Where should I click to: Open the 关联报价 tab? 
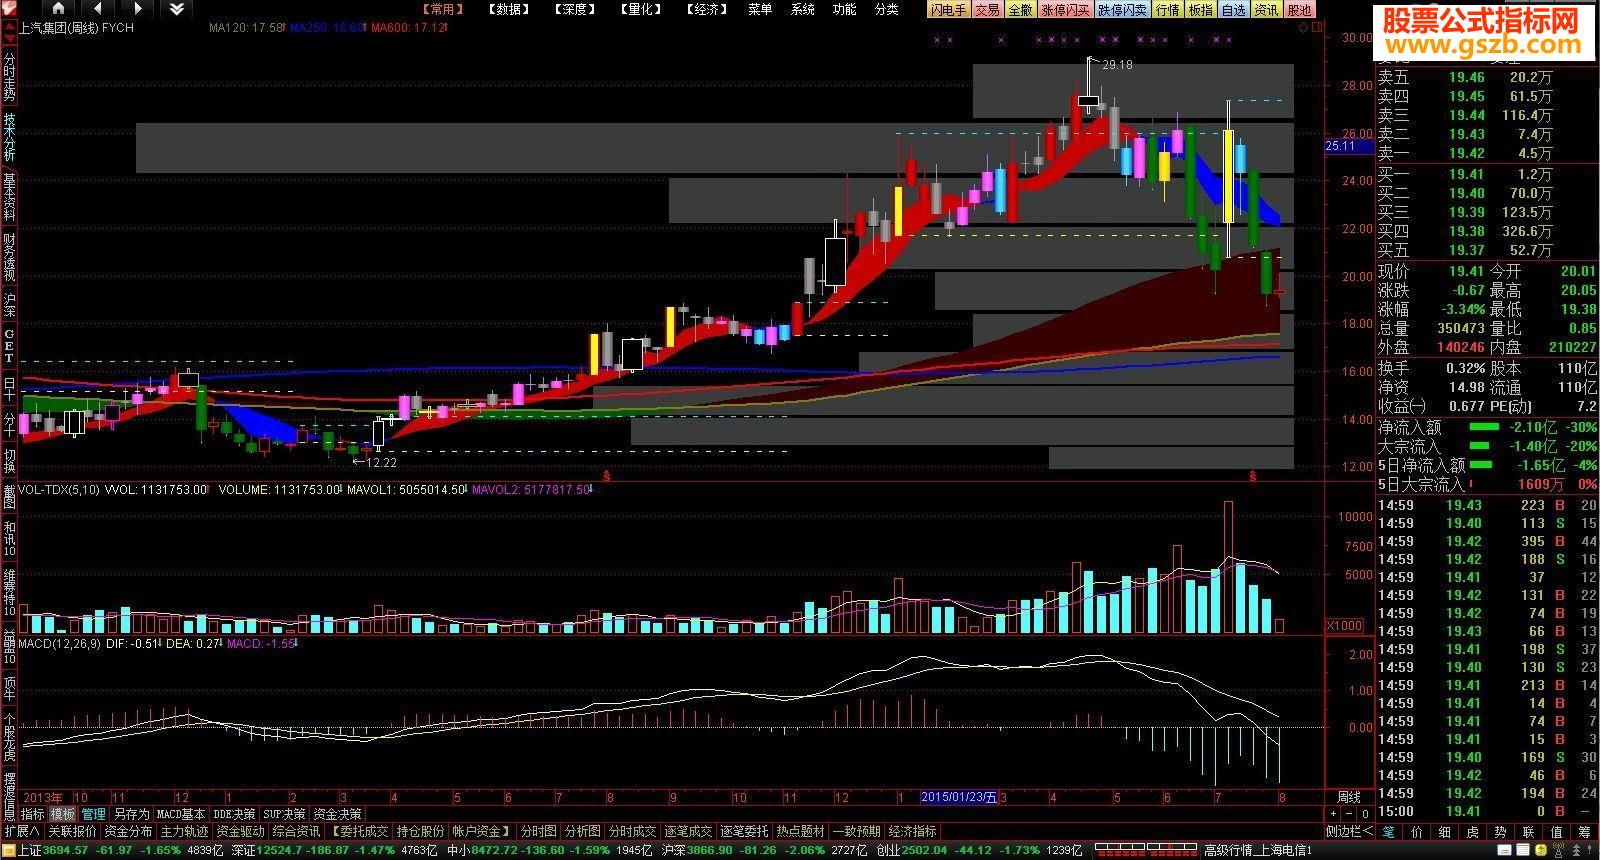[73, 831]
